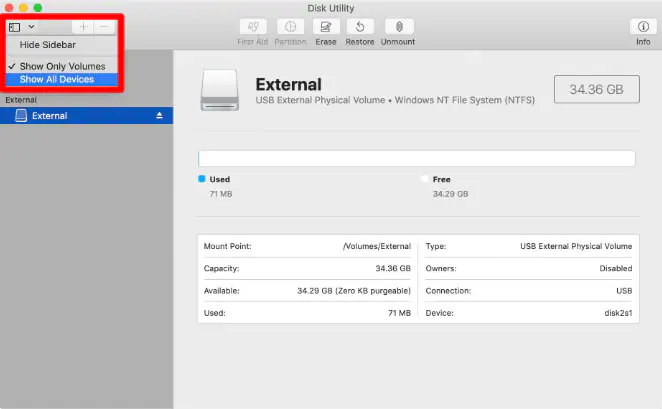Click the 71 MB used value under Used legend
The image size is (662, 409).
[221, 194]
